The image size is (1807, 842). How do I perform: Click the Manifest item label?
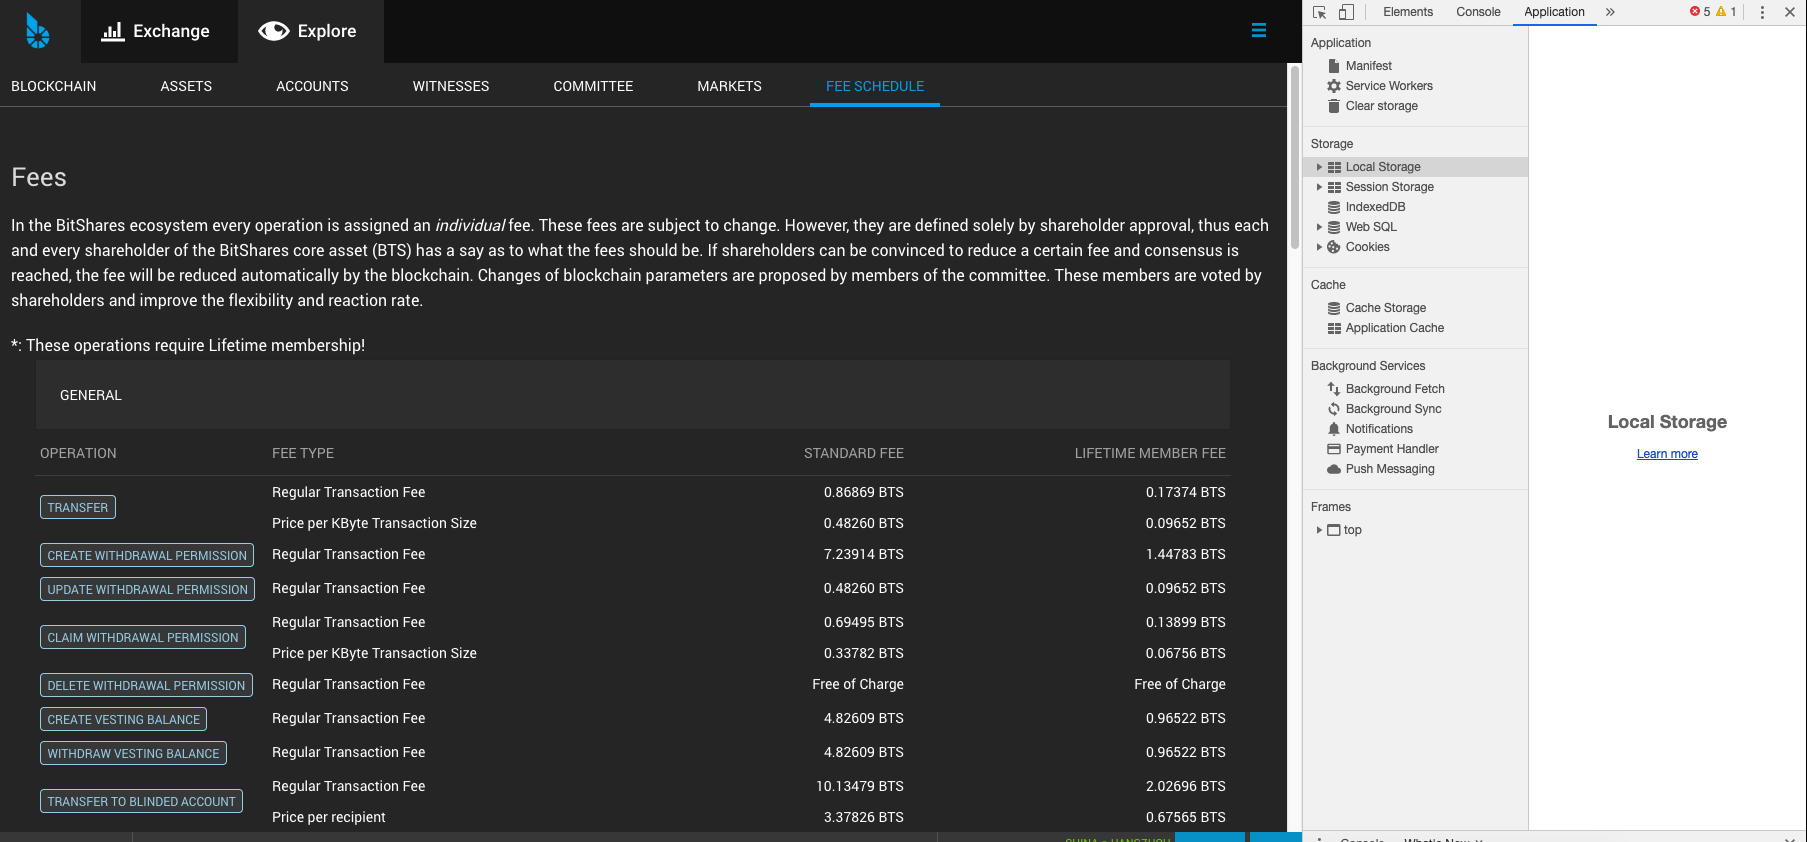click(1368, 66)
